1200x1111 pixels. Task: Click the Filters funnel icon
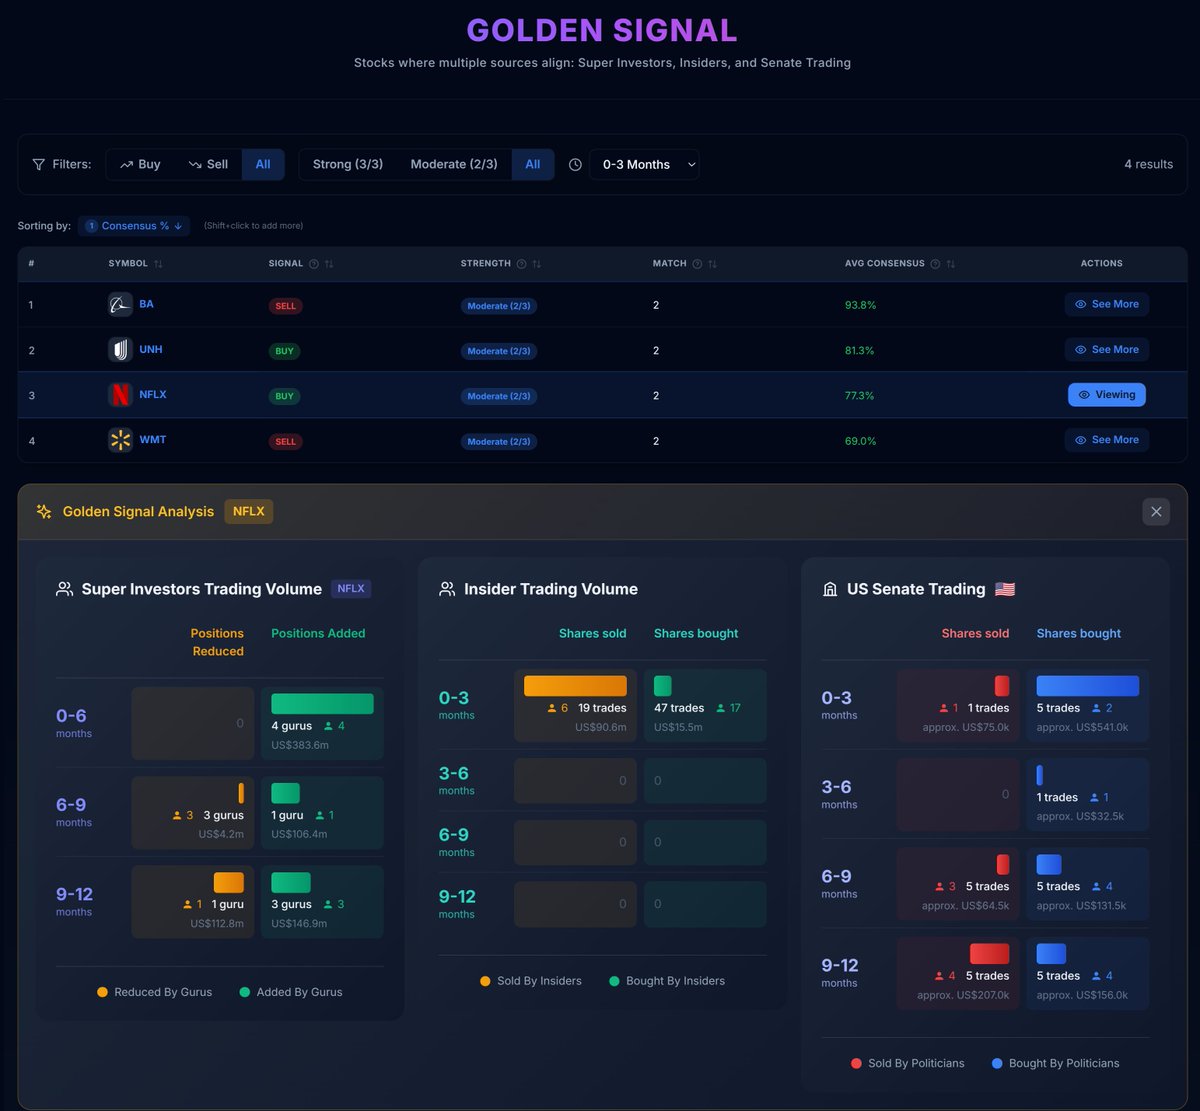[x=39, y=164]
